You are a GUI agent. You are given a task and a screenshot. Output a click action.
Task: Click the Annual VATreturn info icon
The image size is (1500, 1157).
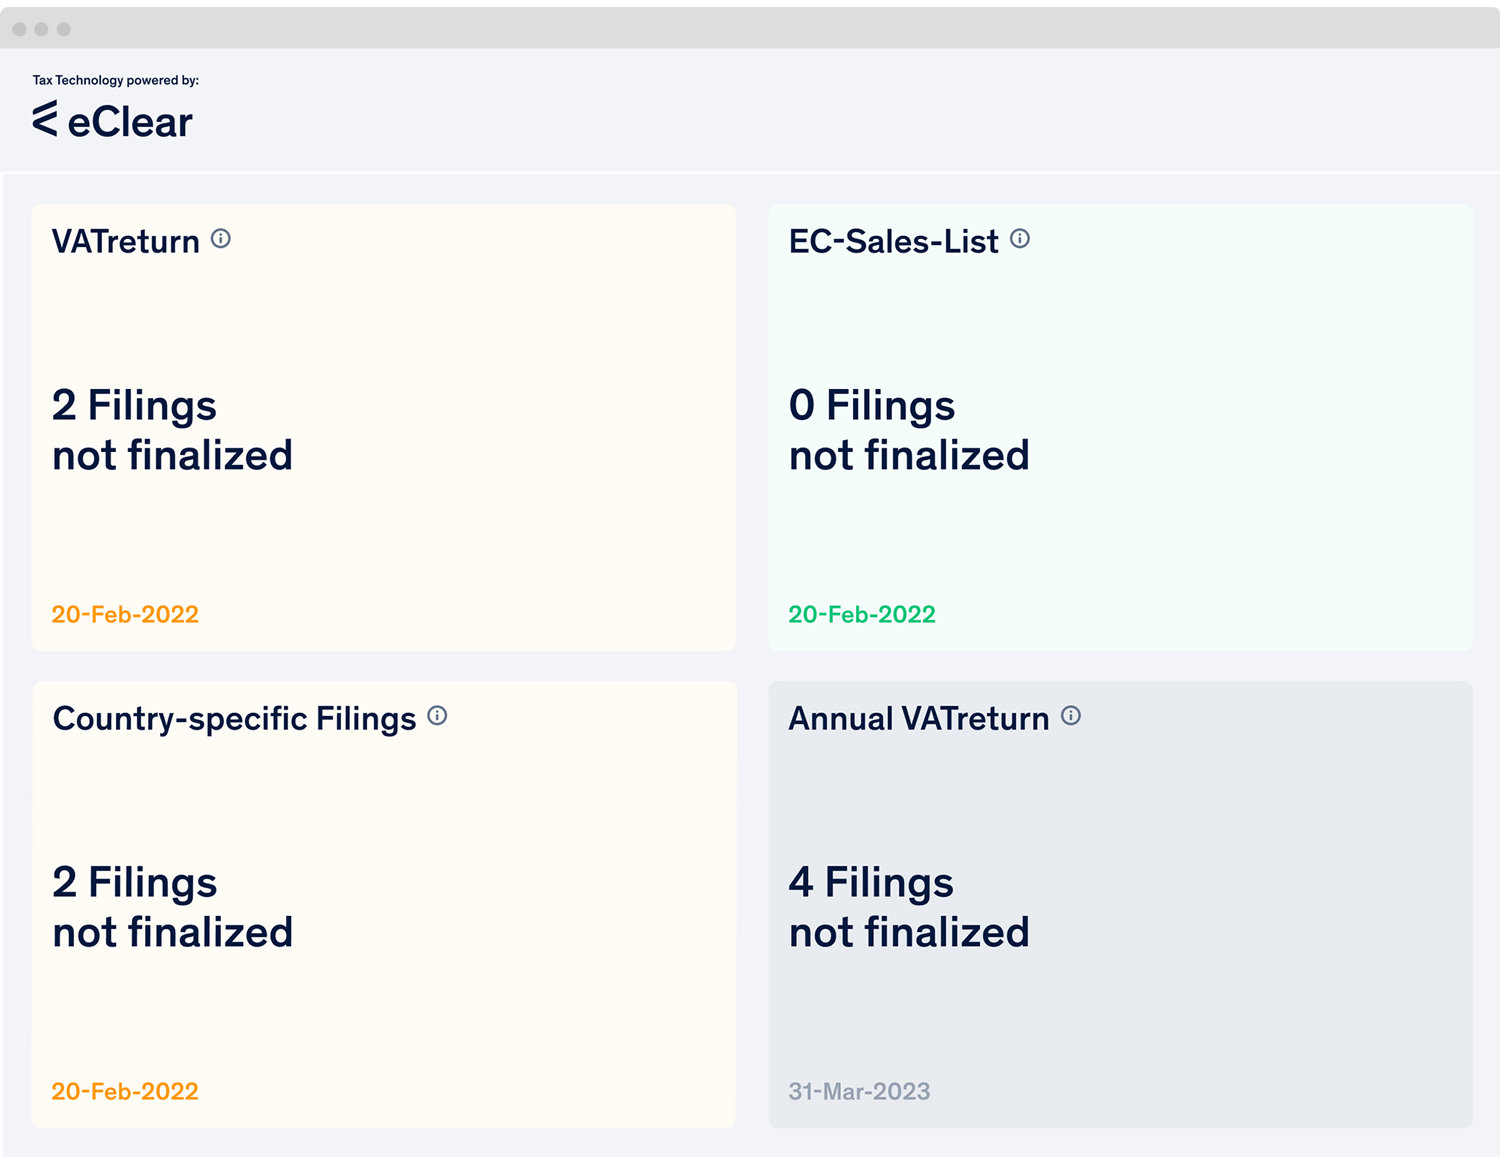point(1070,715)
